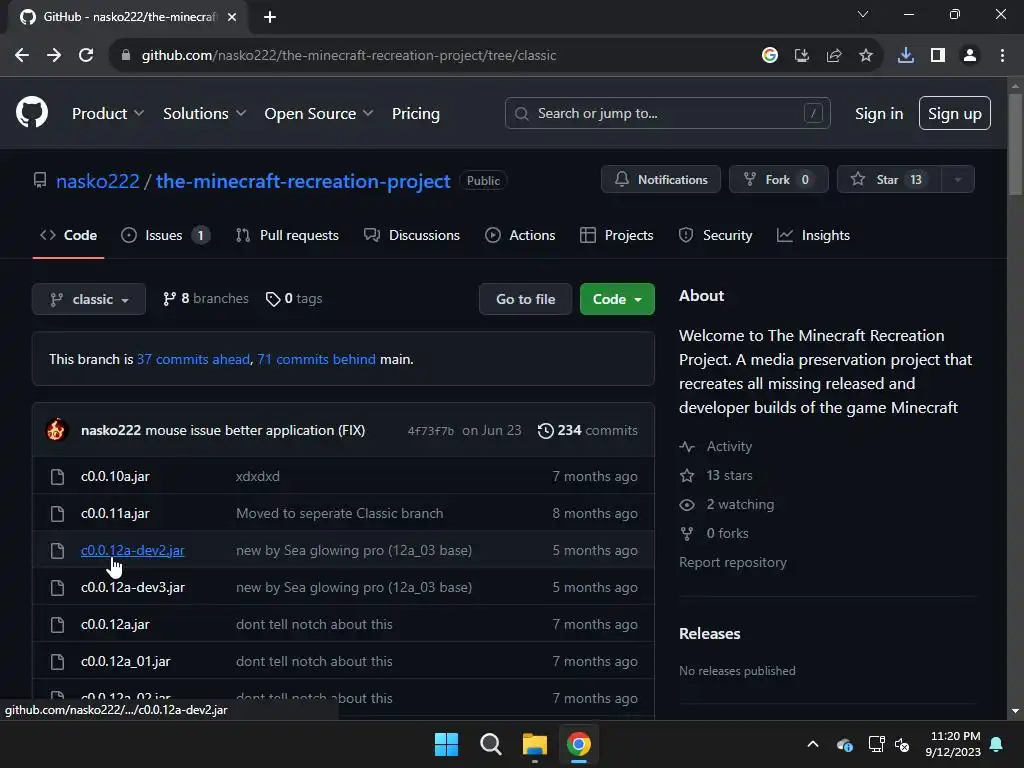The height and width of the screenshot is (768, 1024).
Task: Open the Chrome downloads icon
Action: pos(906,56)
